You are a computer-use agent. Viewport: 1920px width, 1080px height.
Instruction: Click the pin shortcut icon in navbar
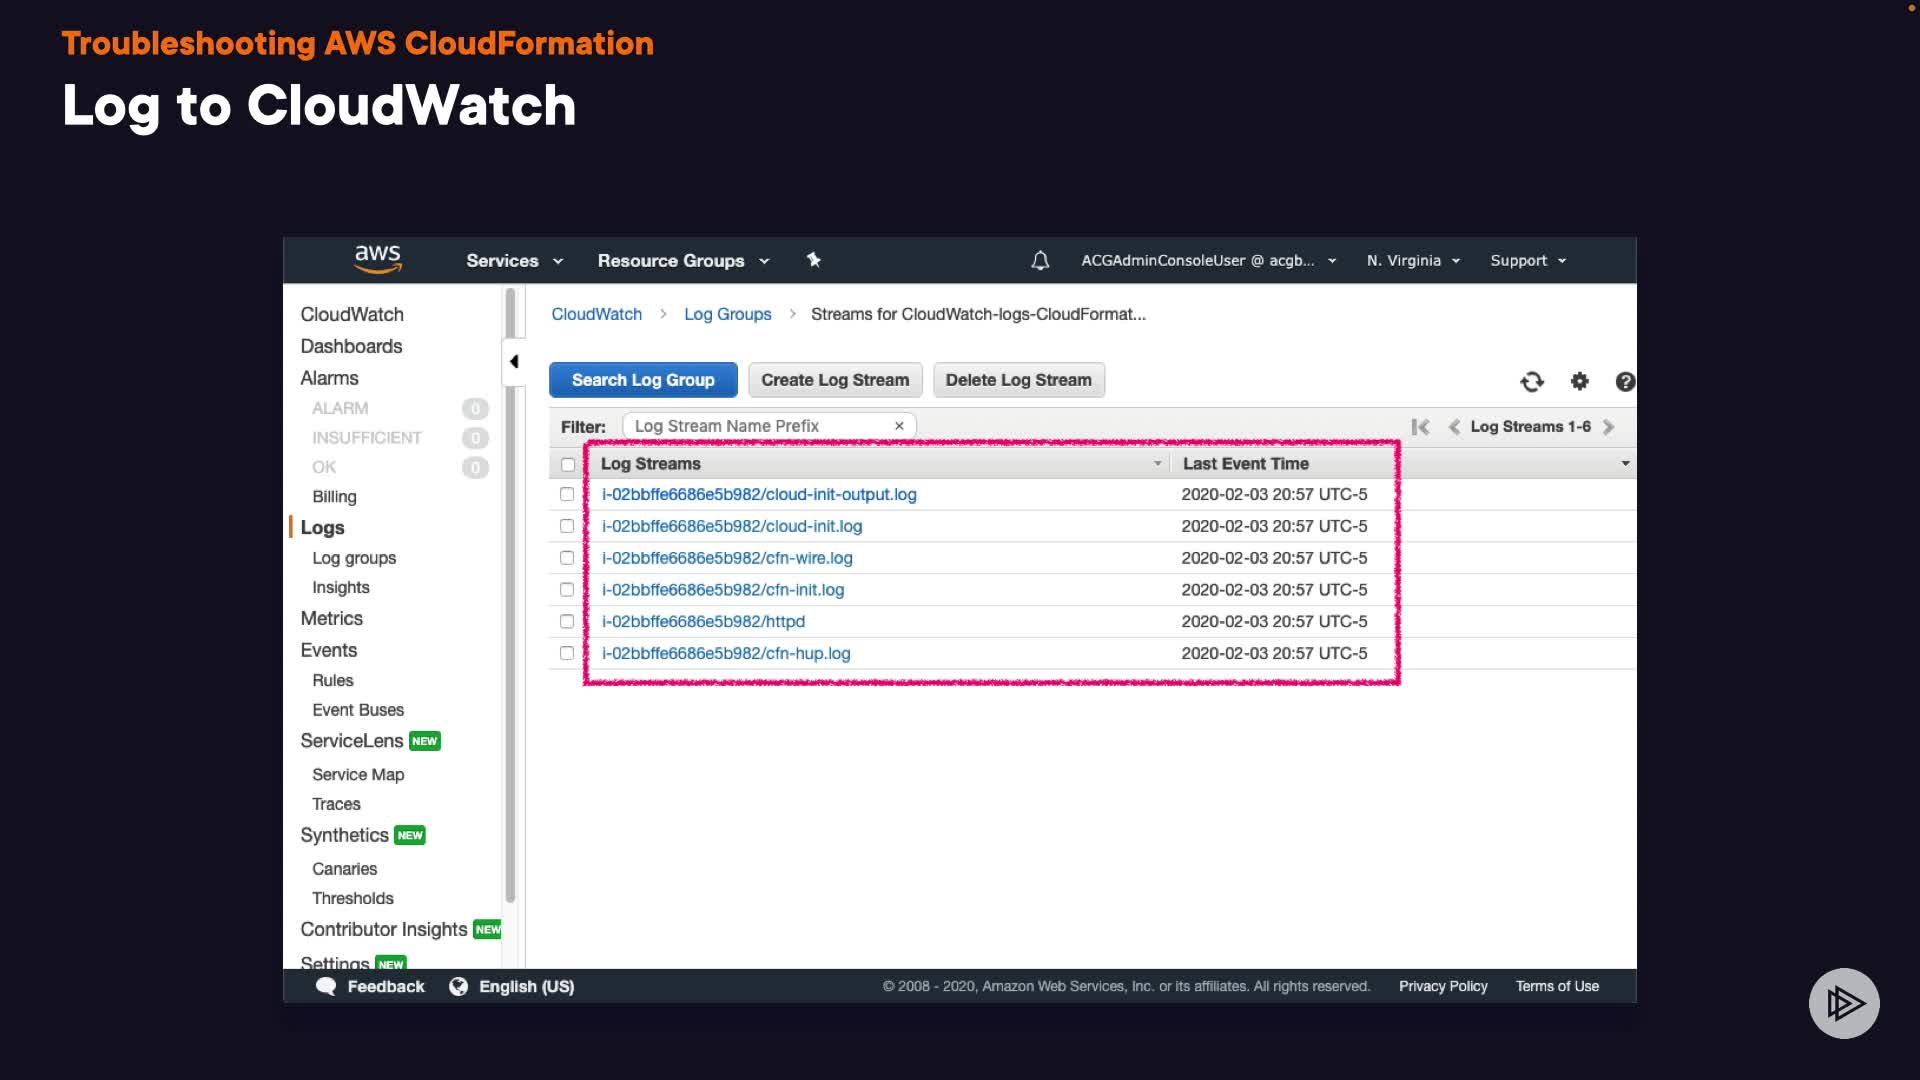click(814, 260)
